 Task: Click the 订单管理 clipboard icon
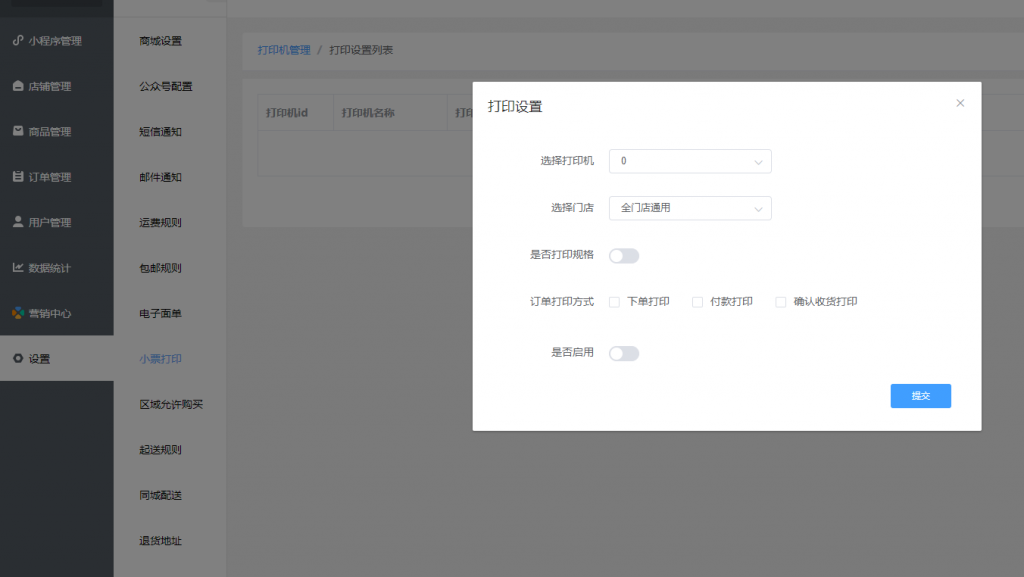[18, 177]
